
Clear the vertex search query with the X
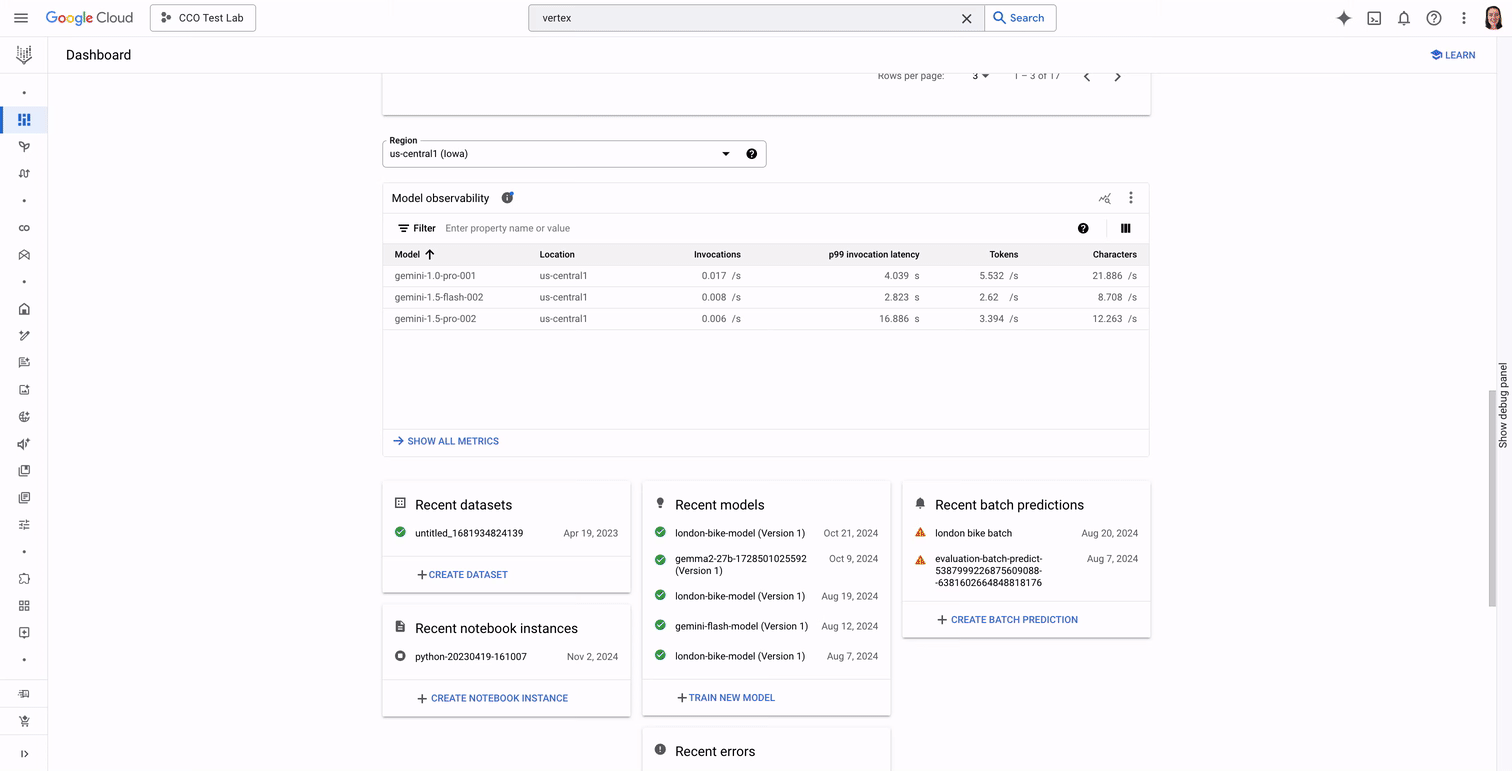pos(966,17)
